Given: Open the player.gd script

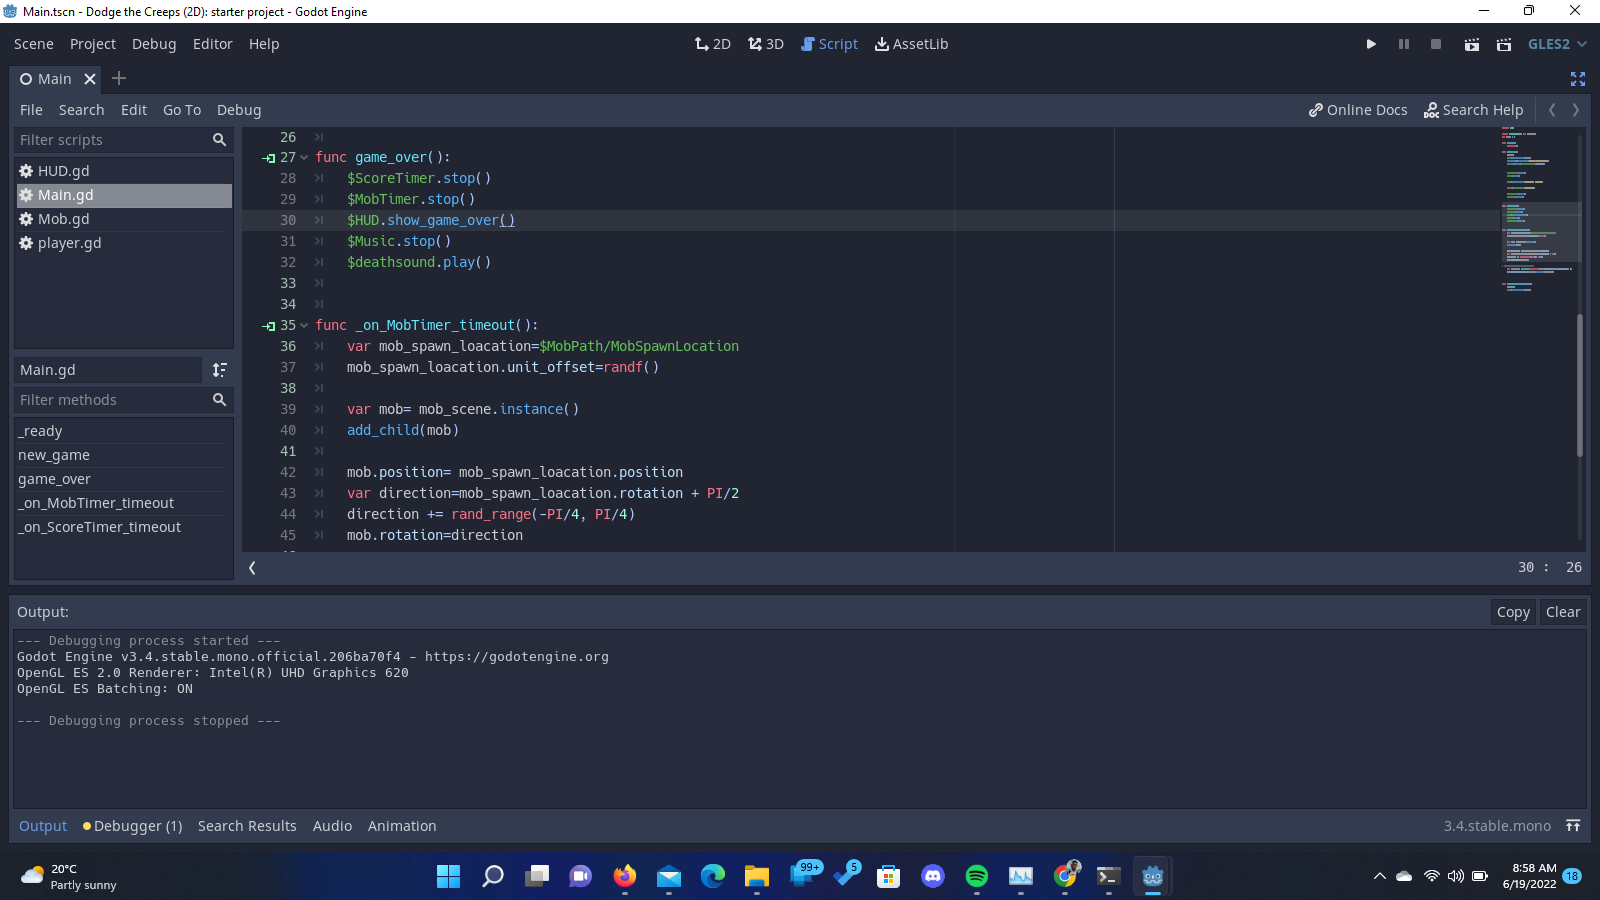Looking at the screenshot, I should pos(124,243).
